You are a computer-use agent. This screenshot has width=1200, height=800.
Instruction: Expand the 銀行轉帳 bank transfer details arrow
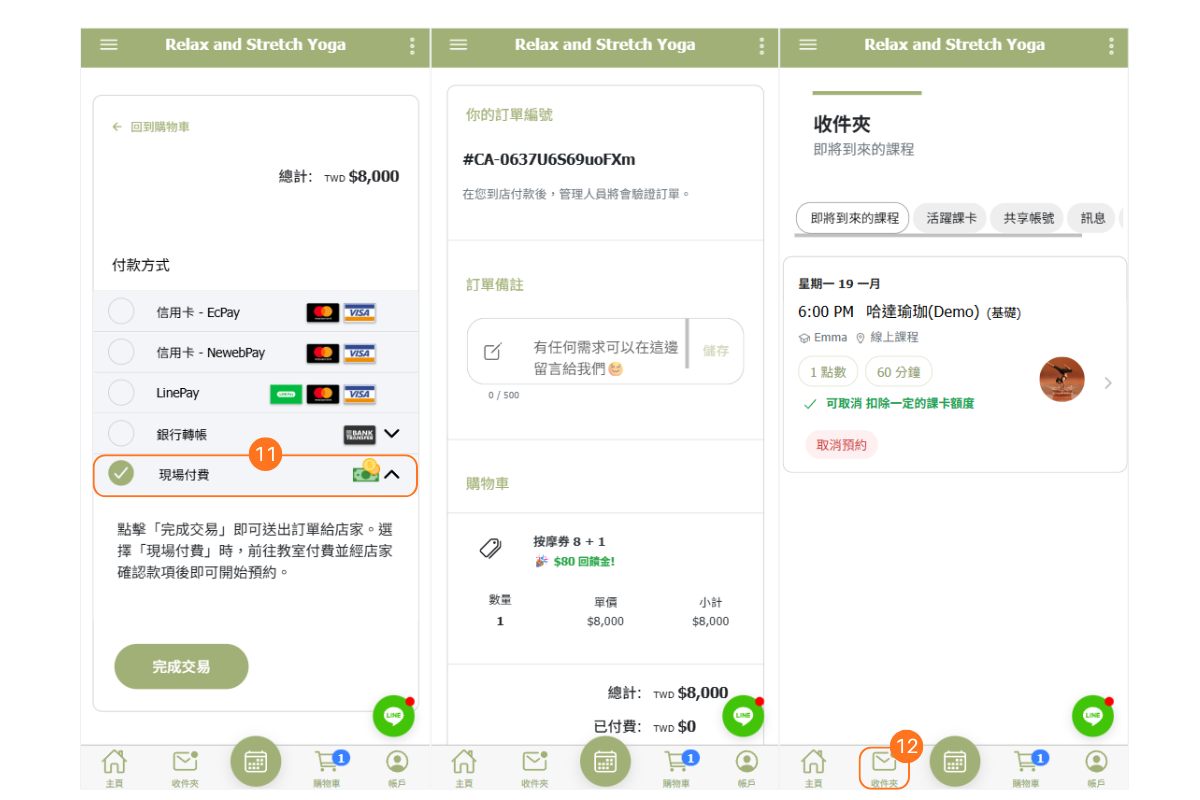[392, 434]
